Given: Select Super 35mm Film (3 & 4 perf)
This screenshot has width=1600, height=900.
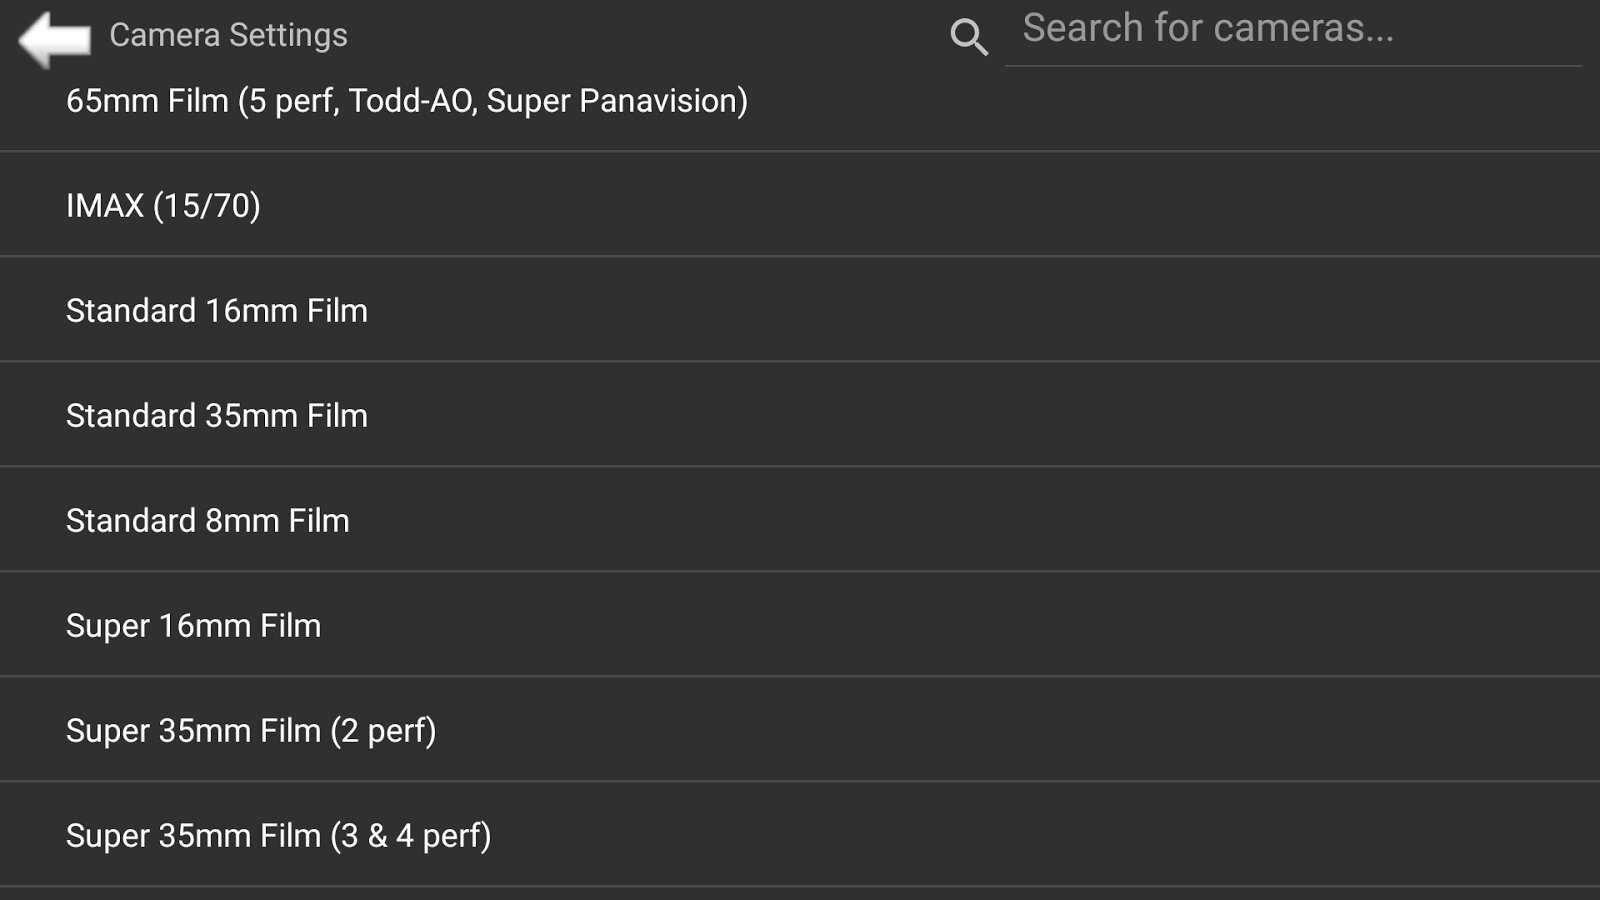Looking at the screenshot, I should (278, 836).
